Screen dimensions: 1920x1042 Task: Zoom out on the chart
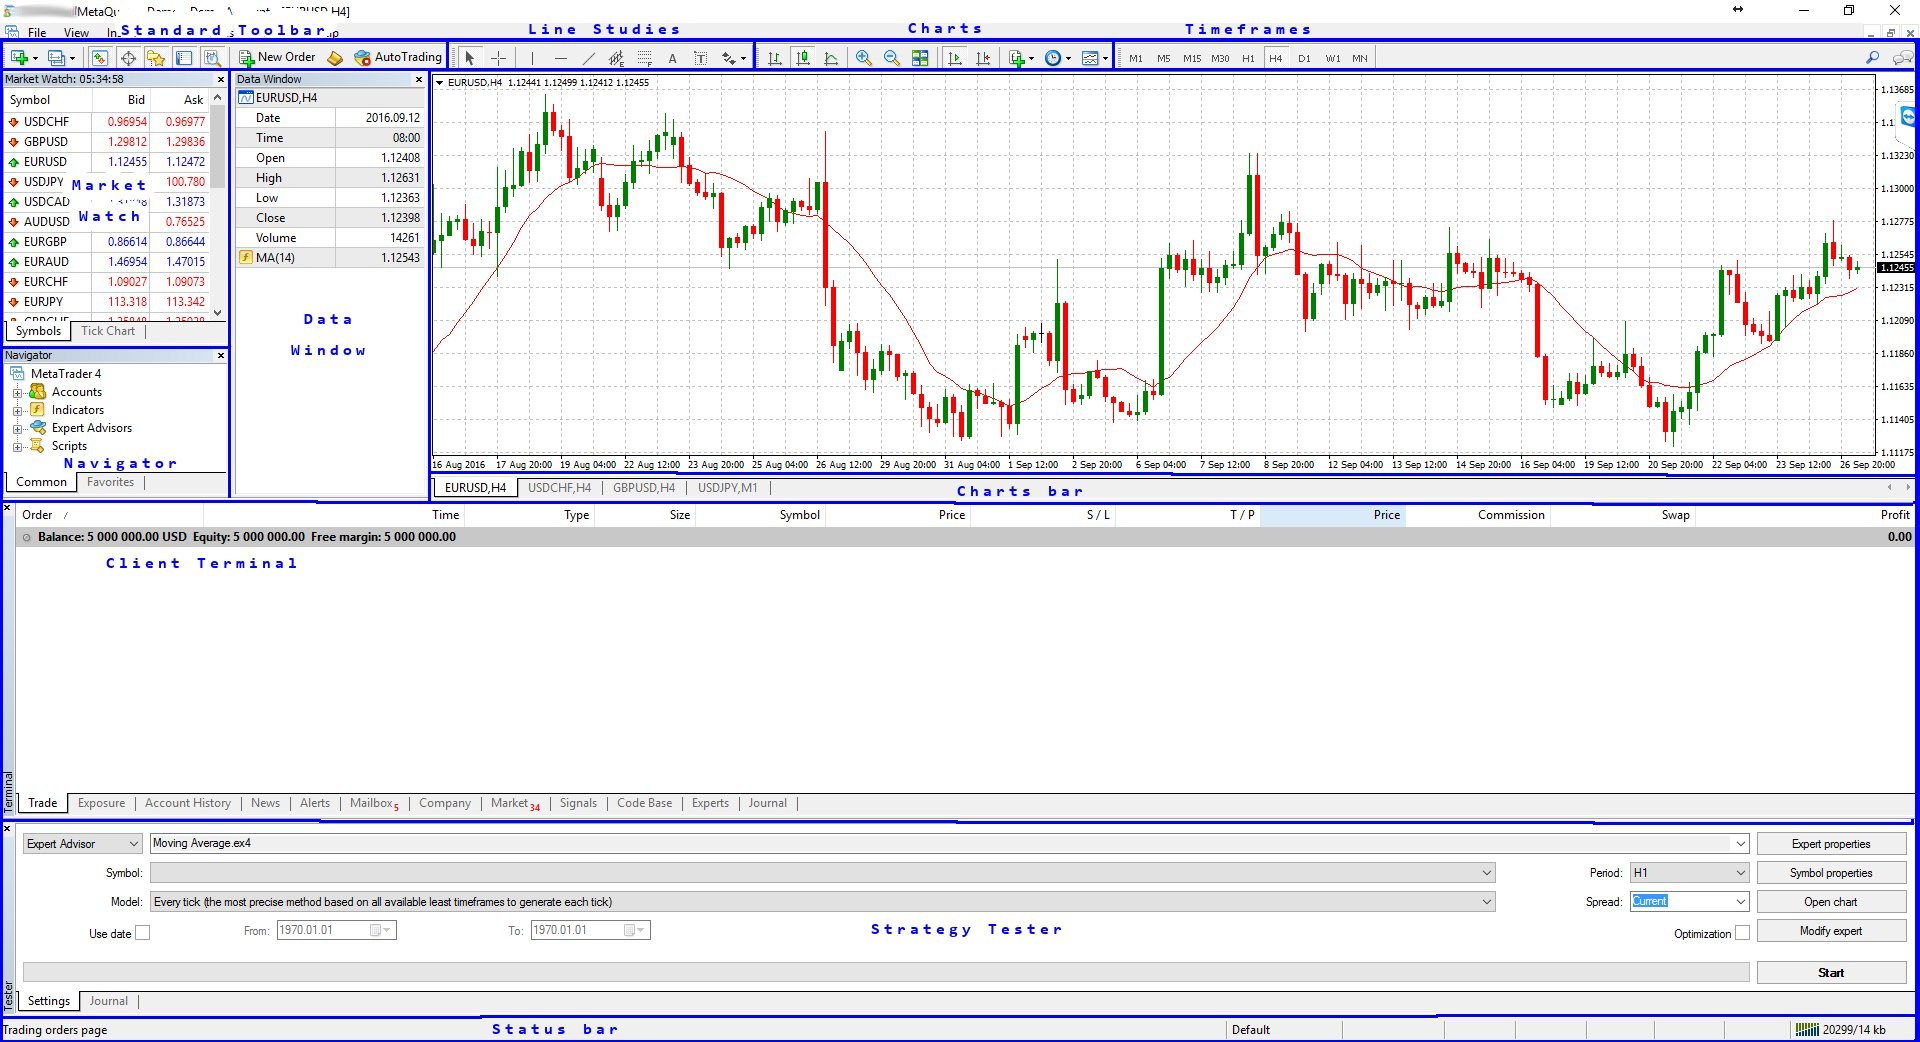(891, 58)
